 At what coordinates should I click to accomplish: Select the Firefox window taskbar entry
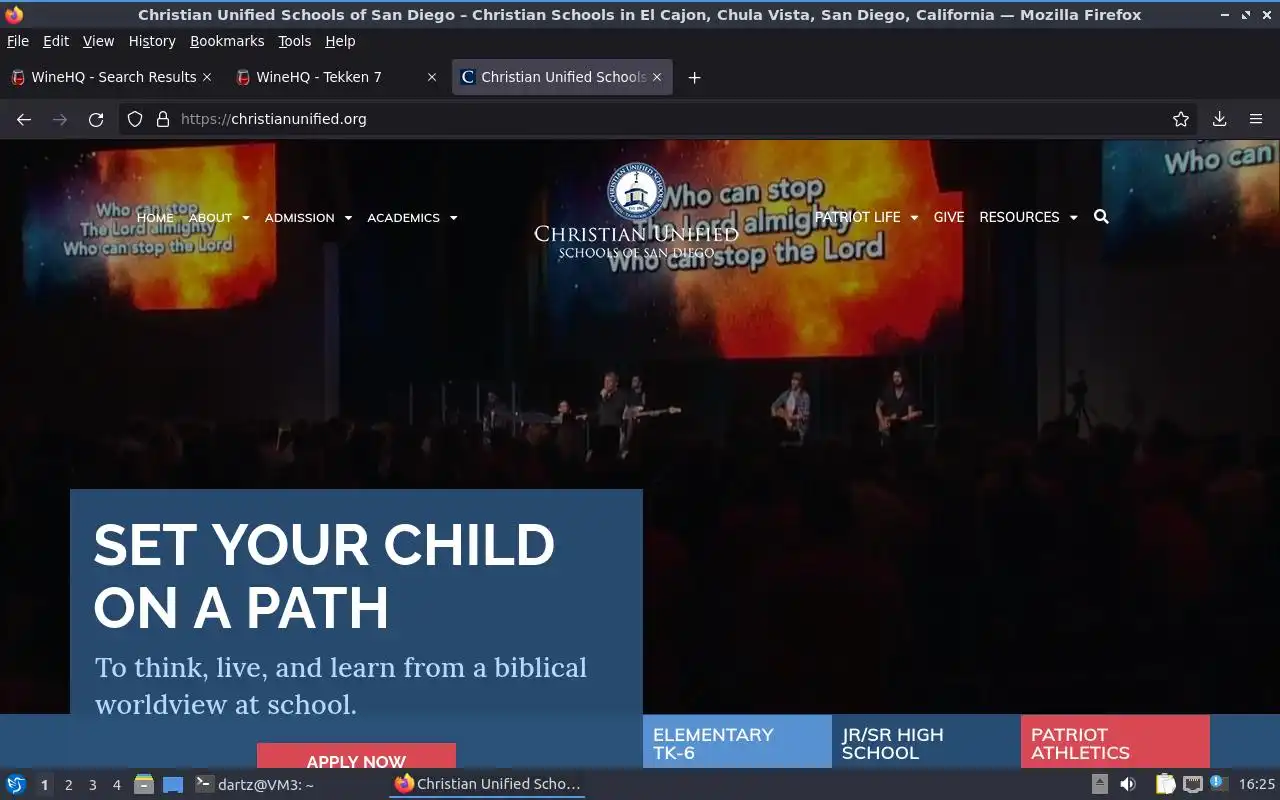[x=487, y=785]
